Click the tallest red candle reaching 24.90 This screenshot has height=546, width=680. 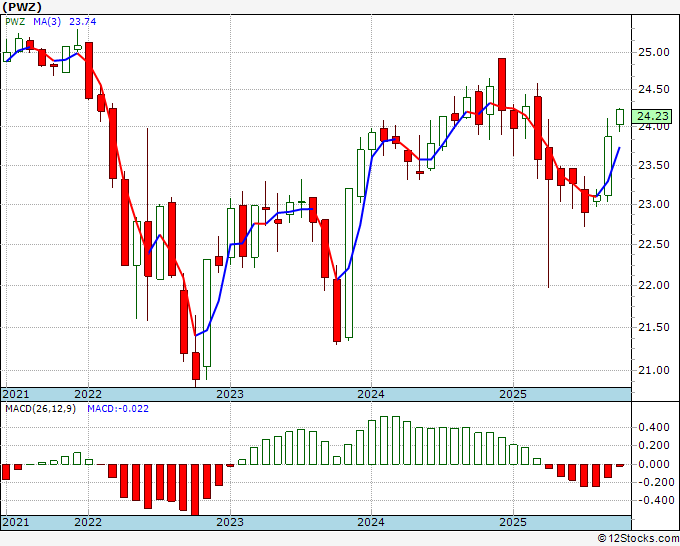click(502, 84)
